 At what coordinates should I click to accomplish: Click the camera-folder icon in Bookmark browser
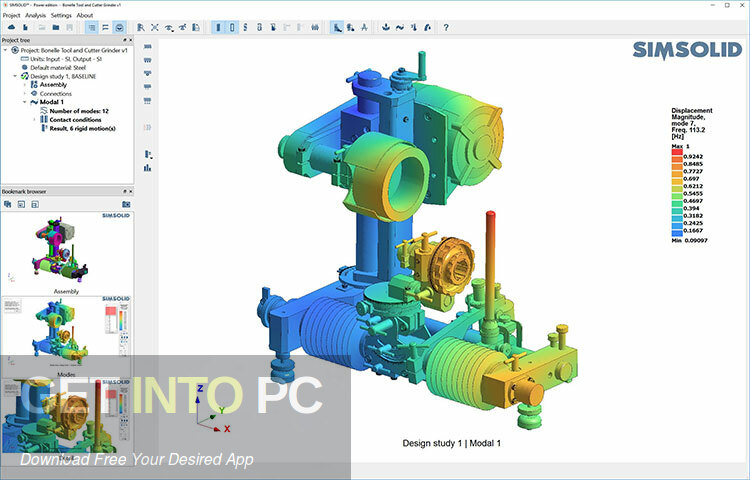click(126, 204)
